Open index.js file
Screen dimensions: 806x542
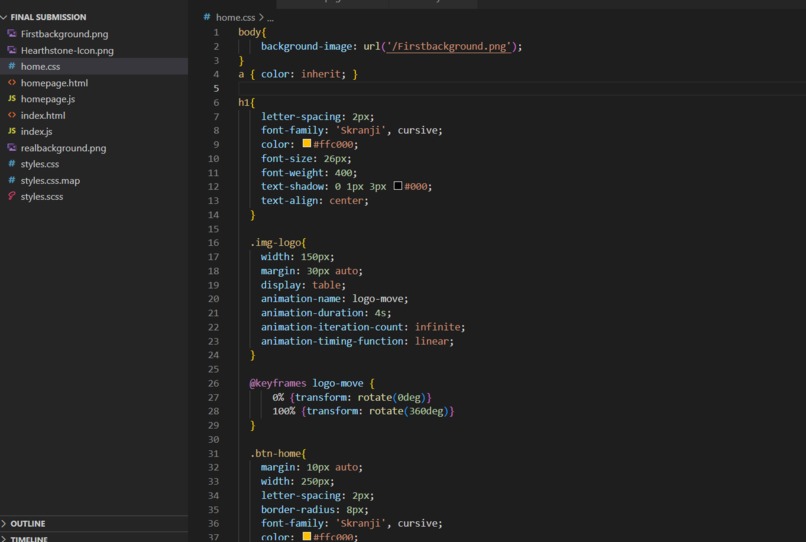tap(36, 131)
